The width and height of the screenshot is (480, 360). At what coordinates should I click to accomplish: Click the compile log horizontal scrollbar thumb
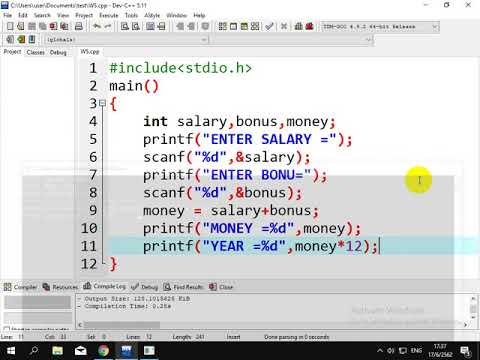pyautogui.click(x=122, y=324)
